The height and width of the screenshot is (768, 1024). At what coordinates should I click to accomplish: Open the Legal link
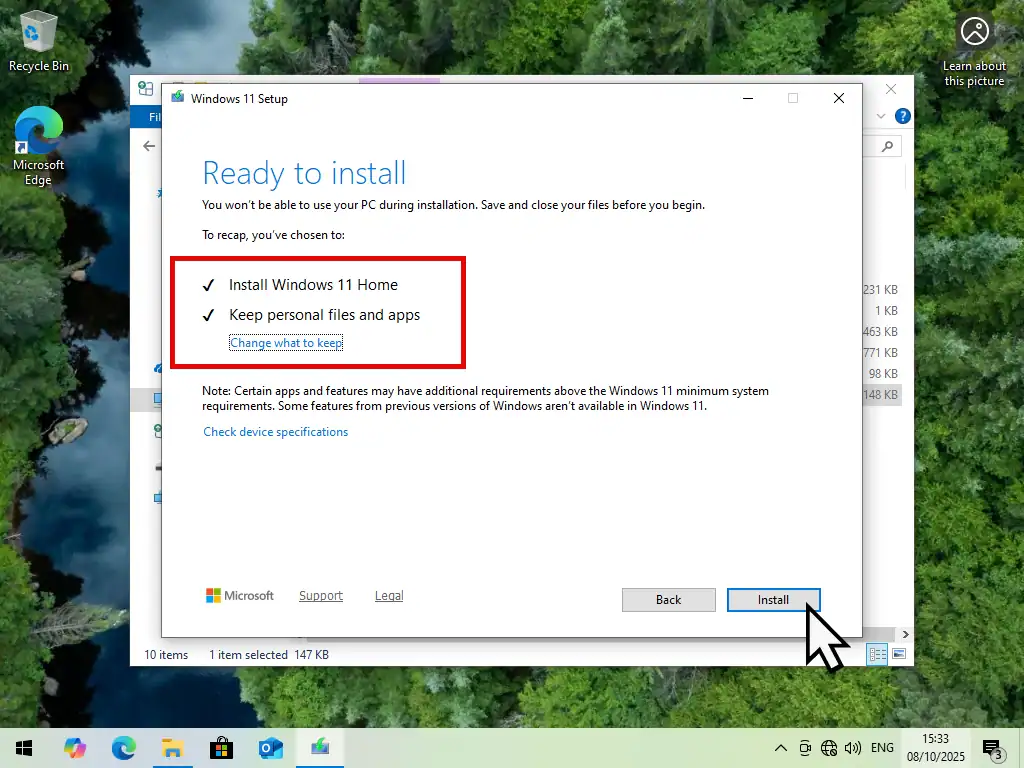point(389,596)
